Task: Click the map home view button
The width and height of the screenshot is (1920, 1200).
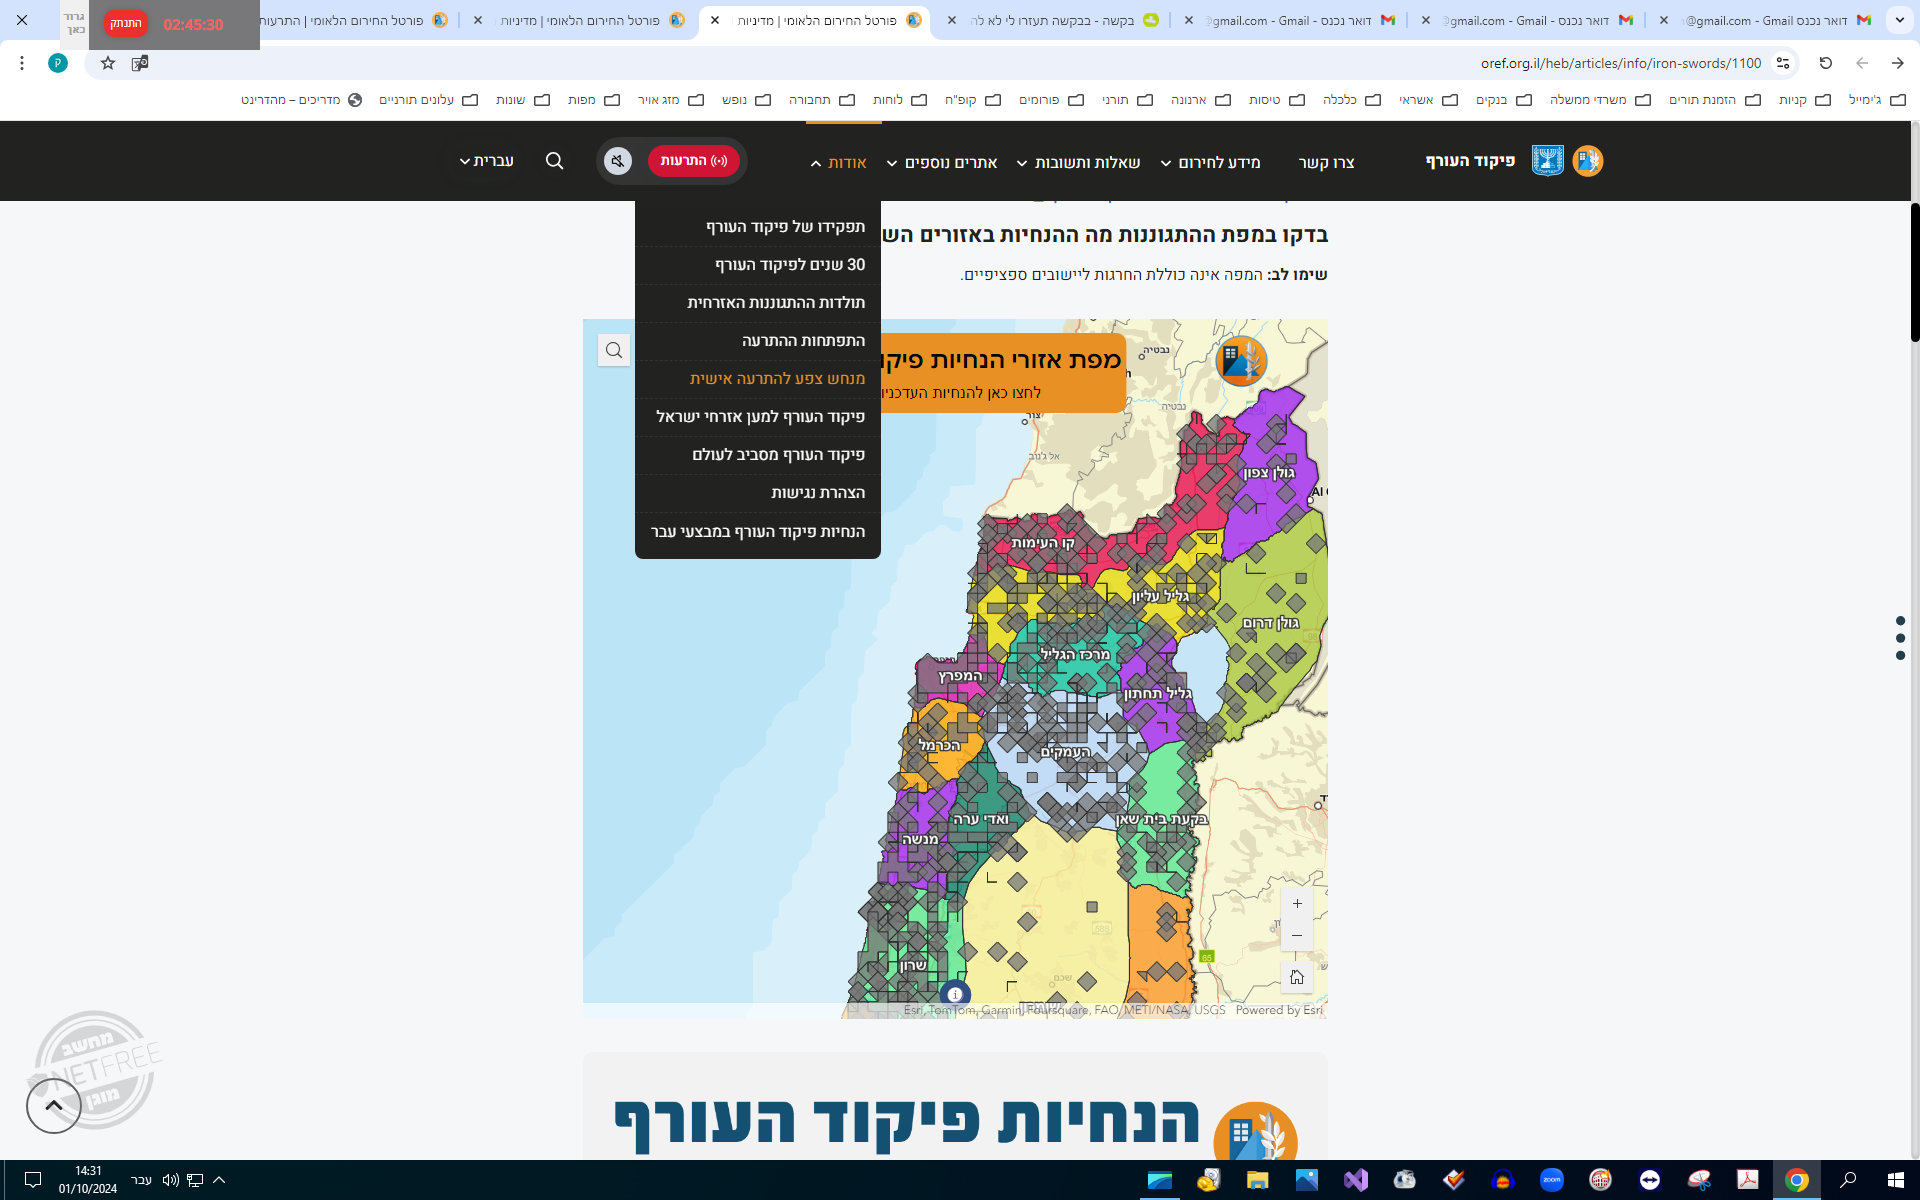Action: [x=1297, y=977]
